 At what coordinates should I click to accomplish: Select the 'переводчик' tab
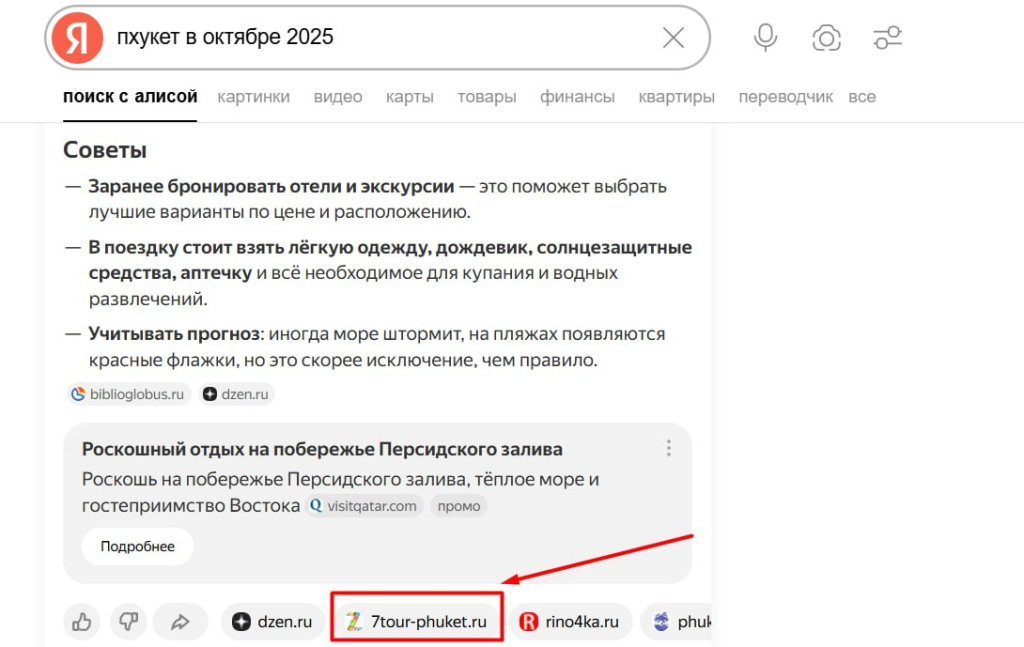[x=785, y=97]
